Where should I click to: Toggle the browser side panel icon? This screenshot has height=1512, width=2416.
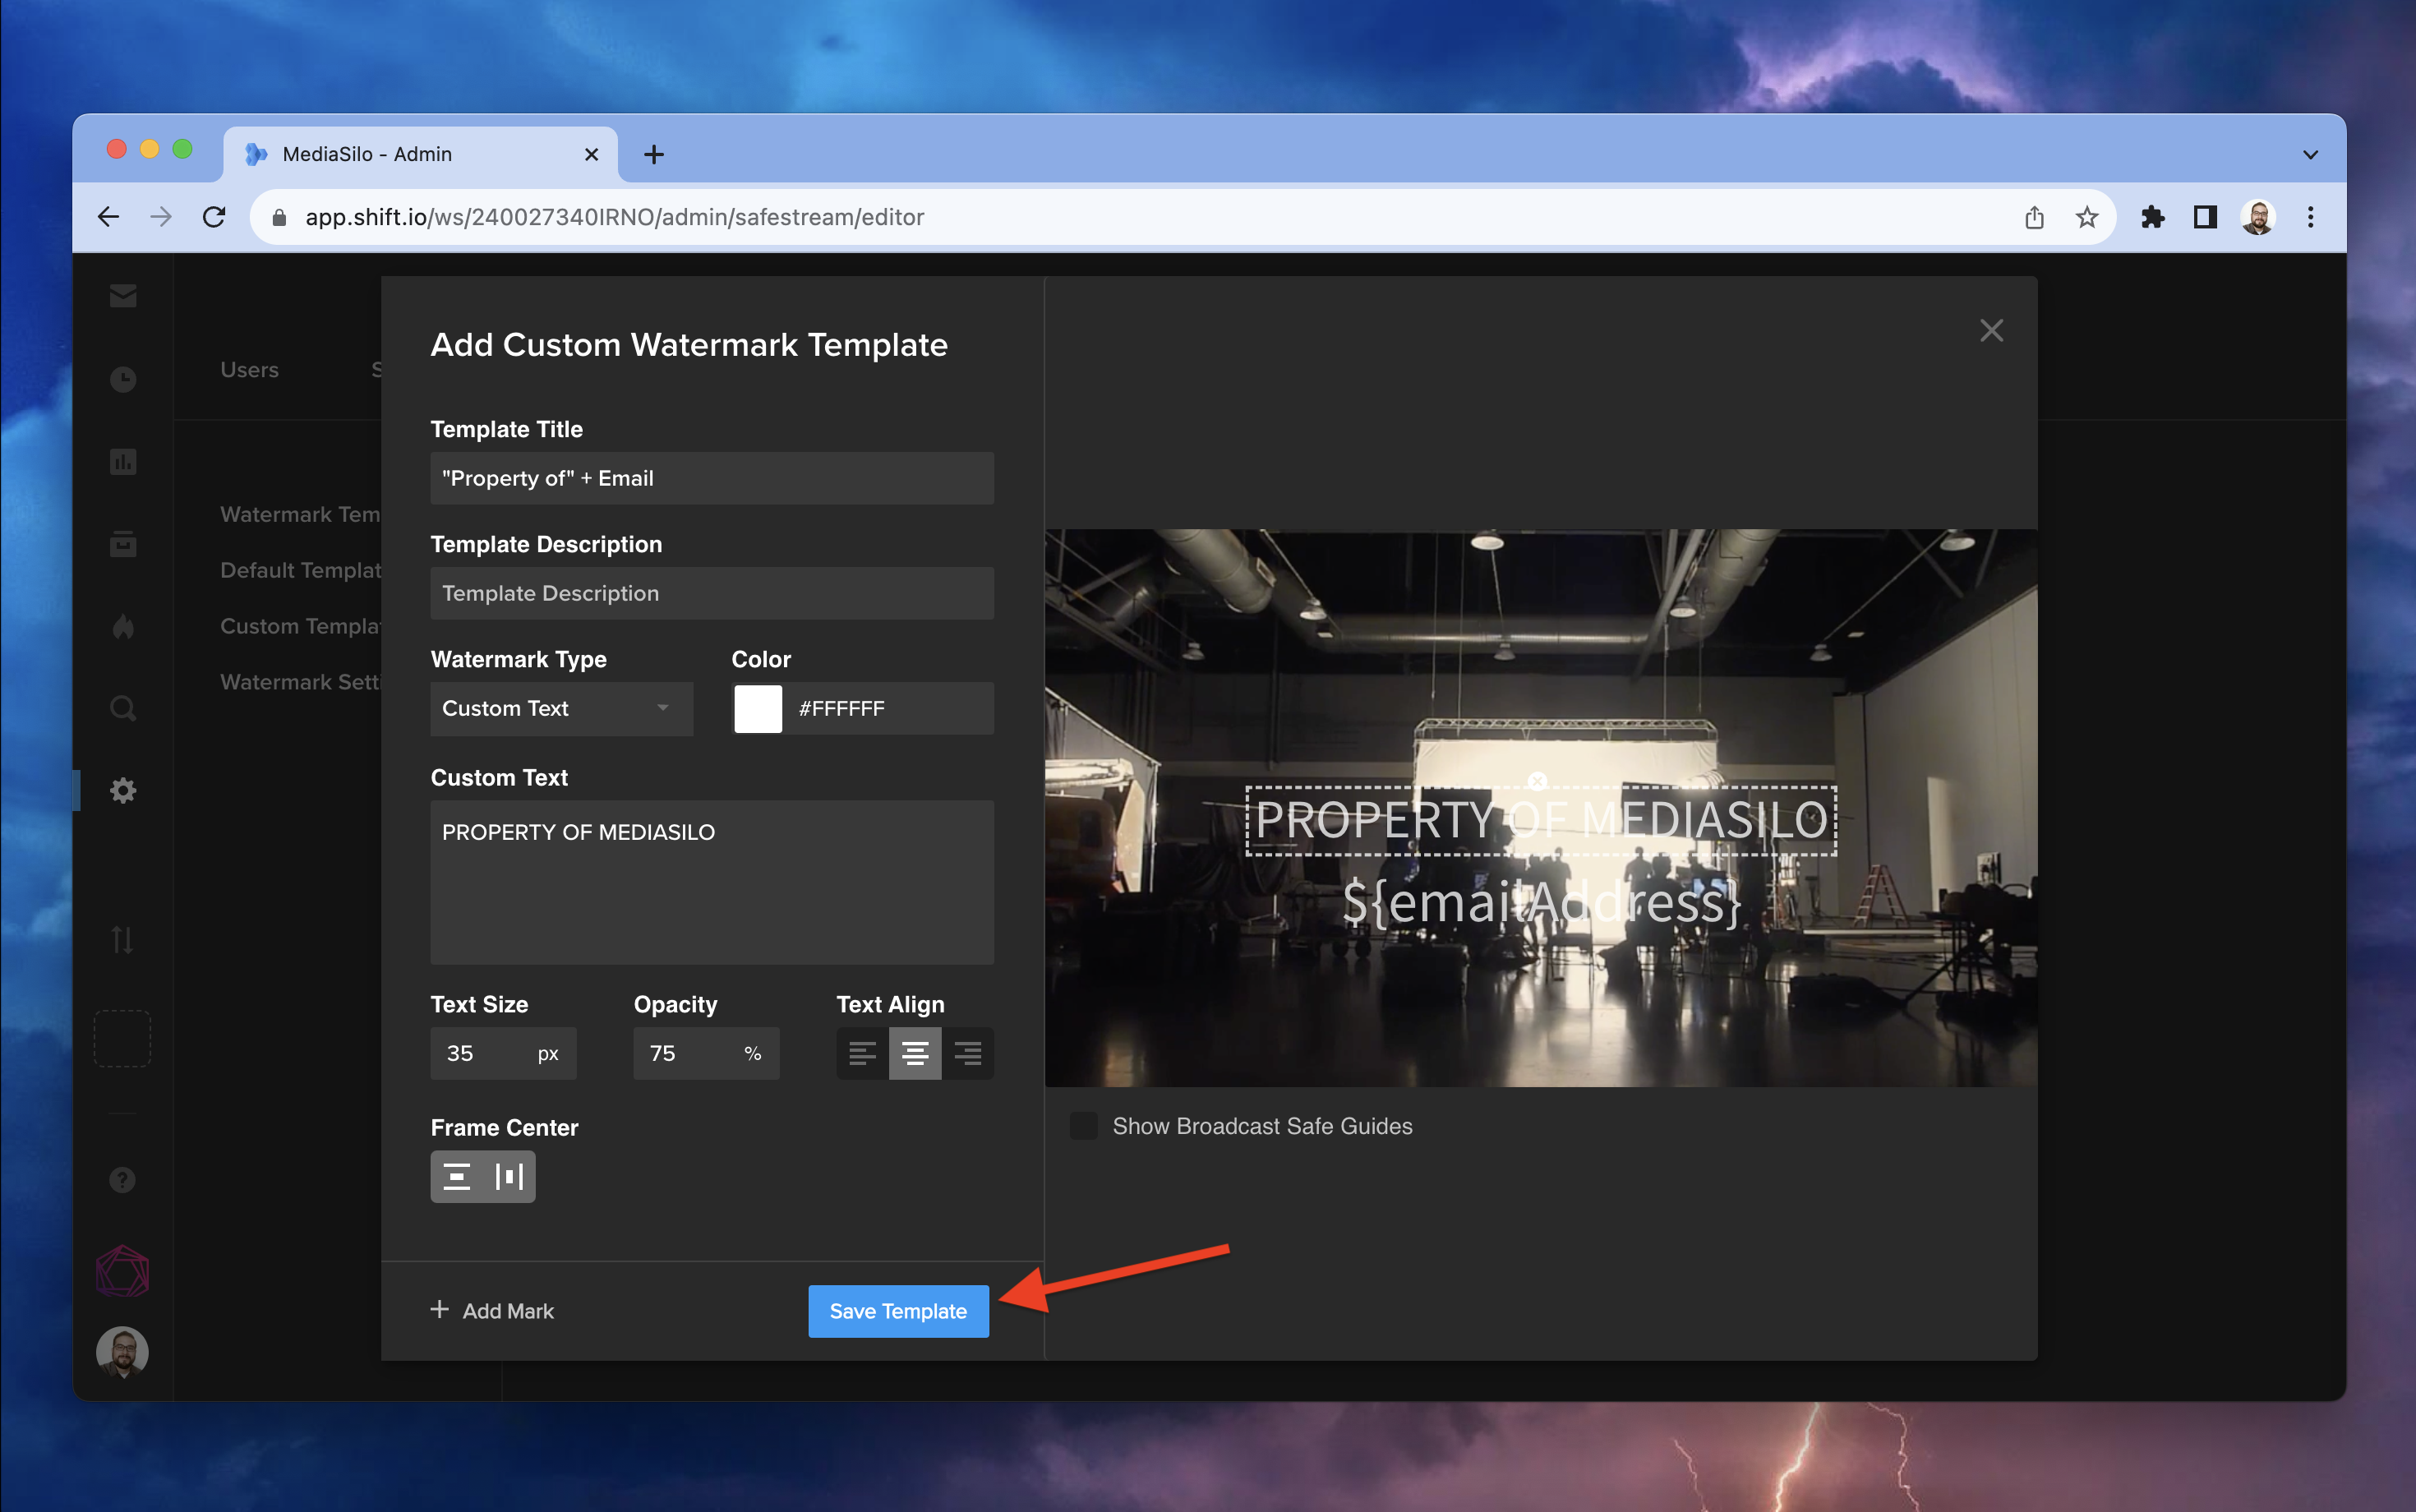coord(2205,217)
